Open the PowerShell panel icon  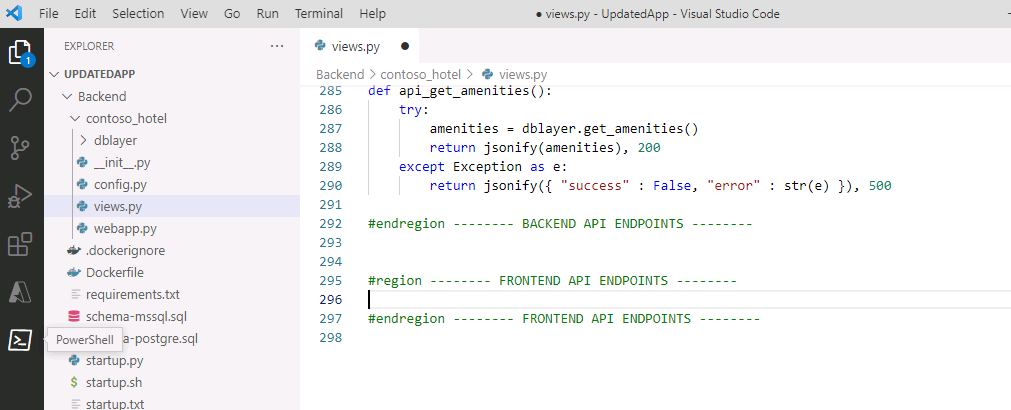[x=21, y=340]
